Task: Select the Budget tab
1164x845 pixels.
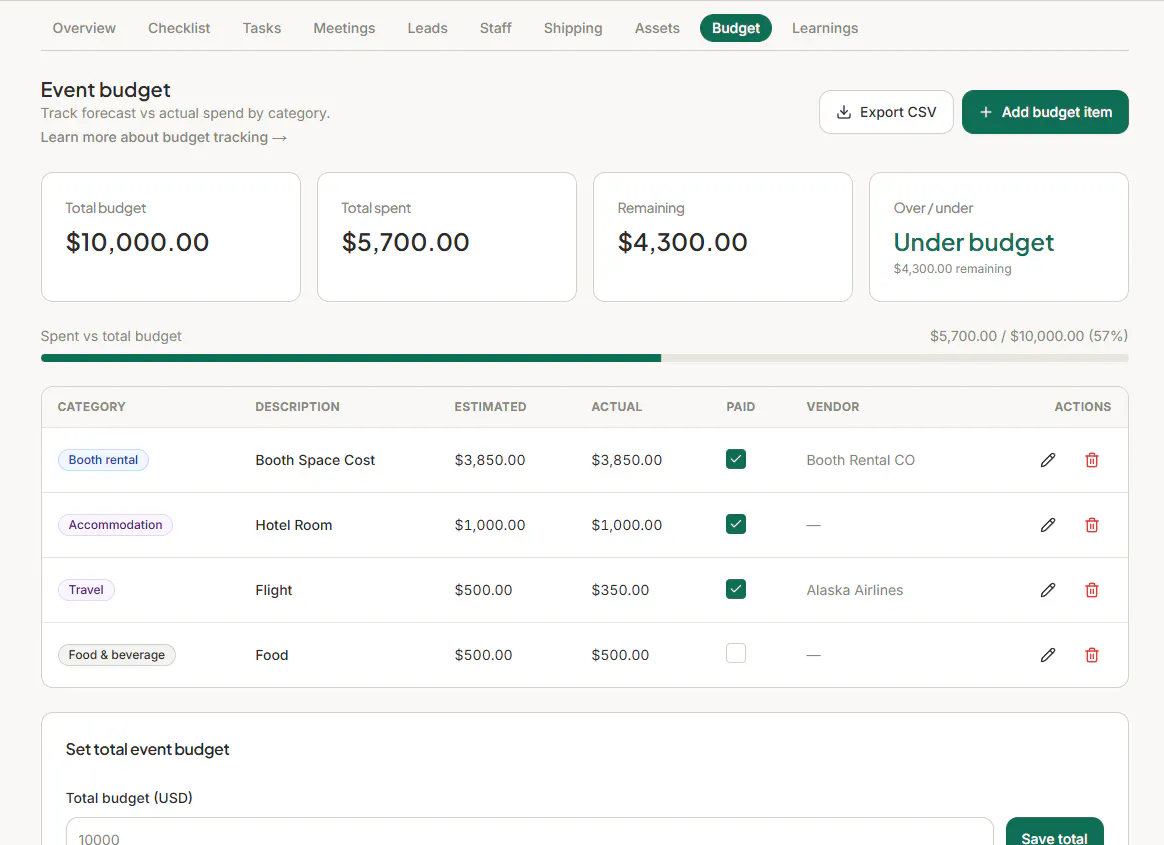Action: [x=736, y=28]
